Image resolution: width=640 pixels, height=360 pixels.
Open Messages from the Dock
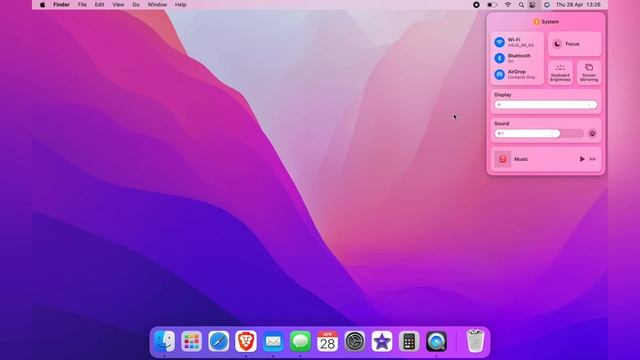[300, 341]
